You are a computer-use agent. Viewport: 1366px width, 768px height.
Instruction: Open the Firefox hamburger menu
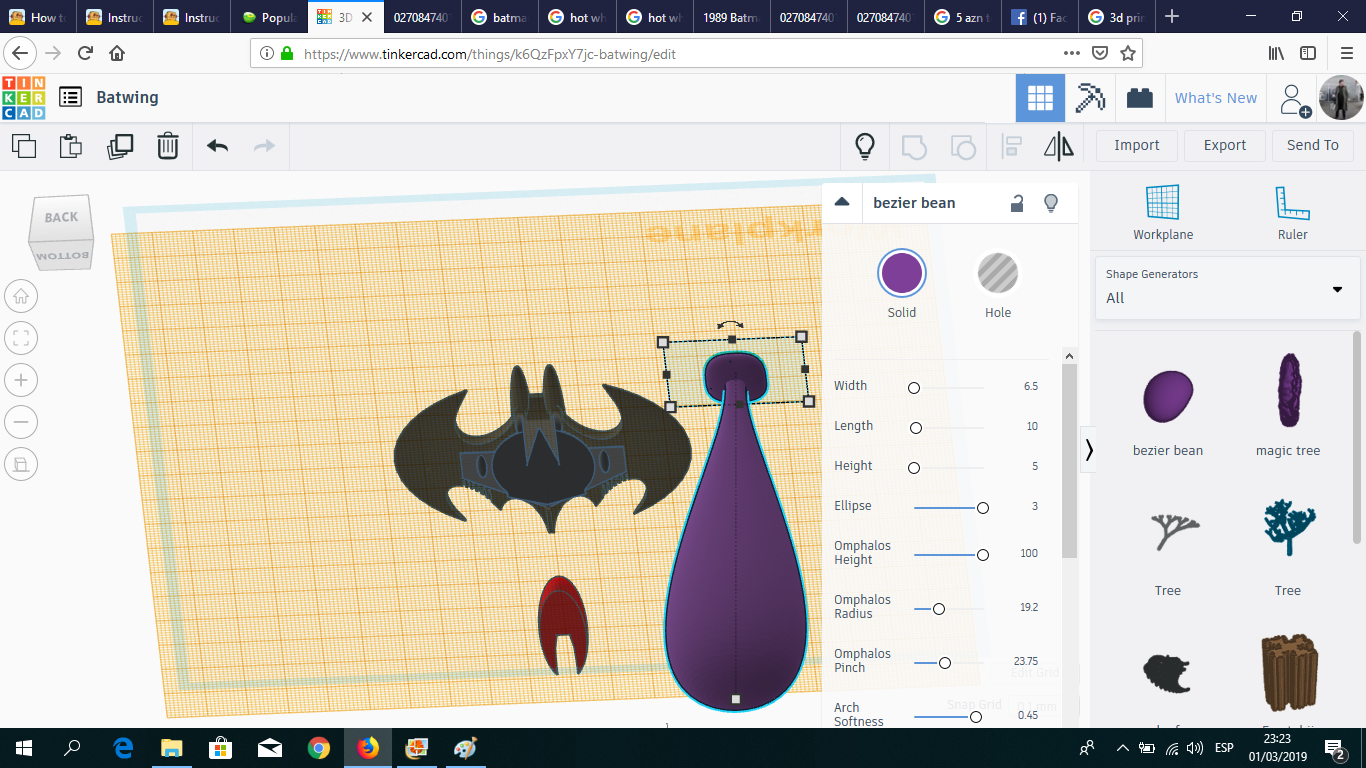1345,53
